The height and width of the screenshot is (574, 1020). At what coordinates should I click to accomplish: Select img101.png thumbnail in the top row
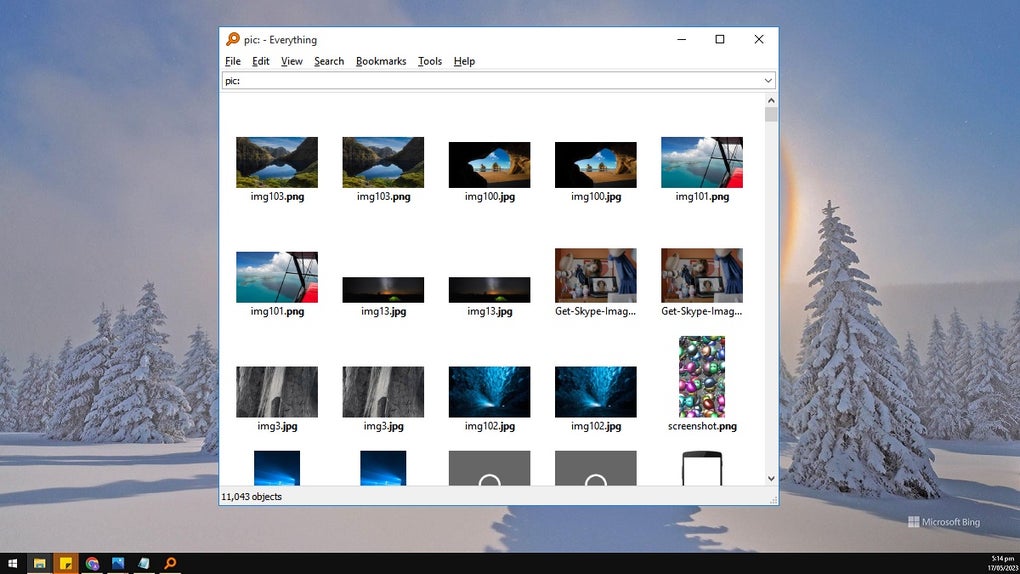702,162
